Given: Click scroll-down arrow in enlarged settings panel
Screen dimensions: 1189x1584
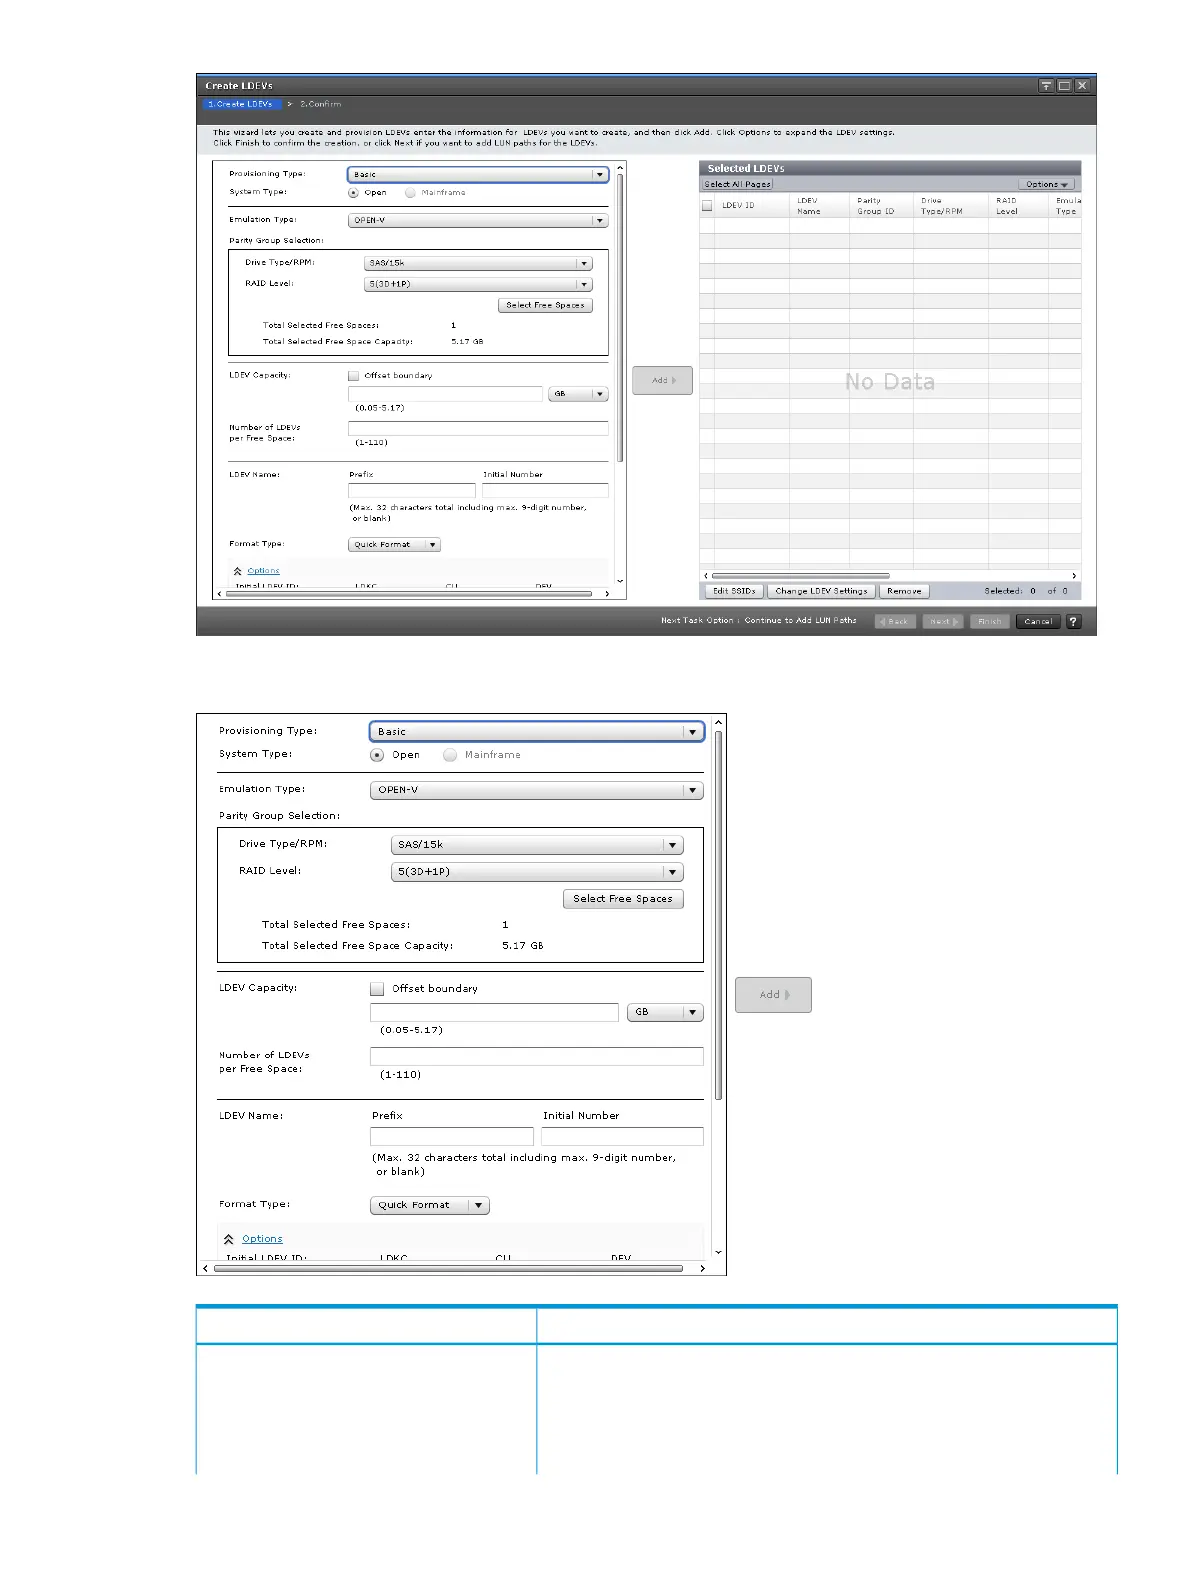Looking at the screenshot, I should [x=718, y=1252].
